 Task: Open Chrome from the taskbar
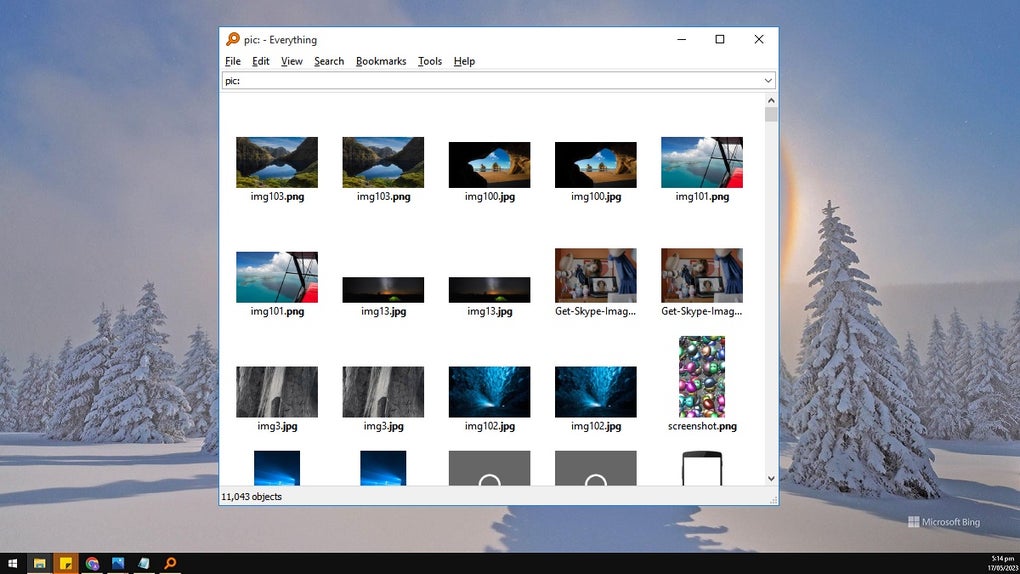(92, 564)
